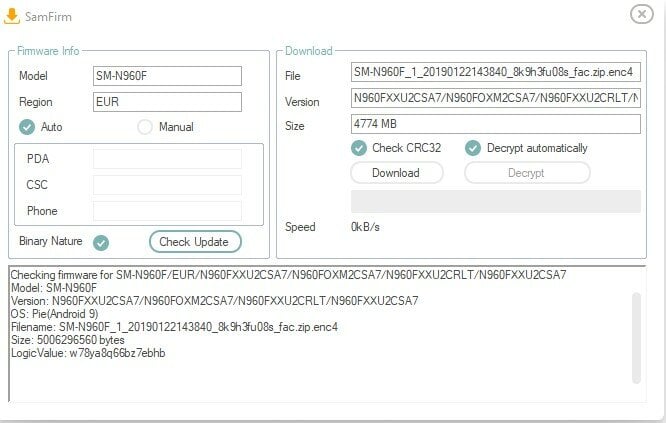Toggle Decrypt automatically checkbox
666x423 pixels.
tap(473, 148)
